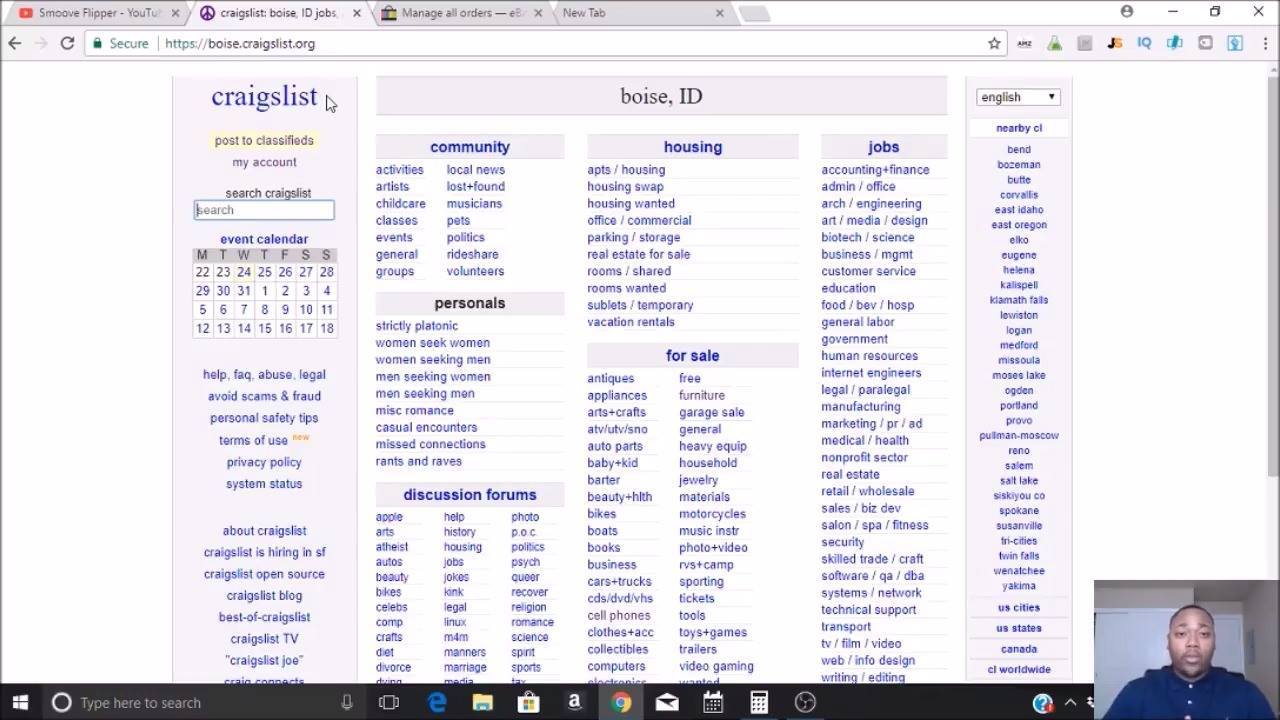
Task: Reload the current page
Action: click(x=67, y=43)
